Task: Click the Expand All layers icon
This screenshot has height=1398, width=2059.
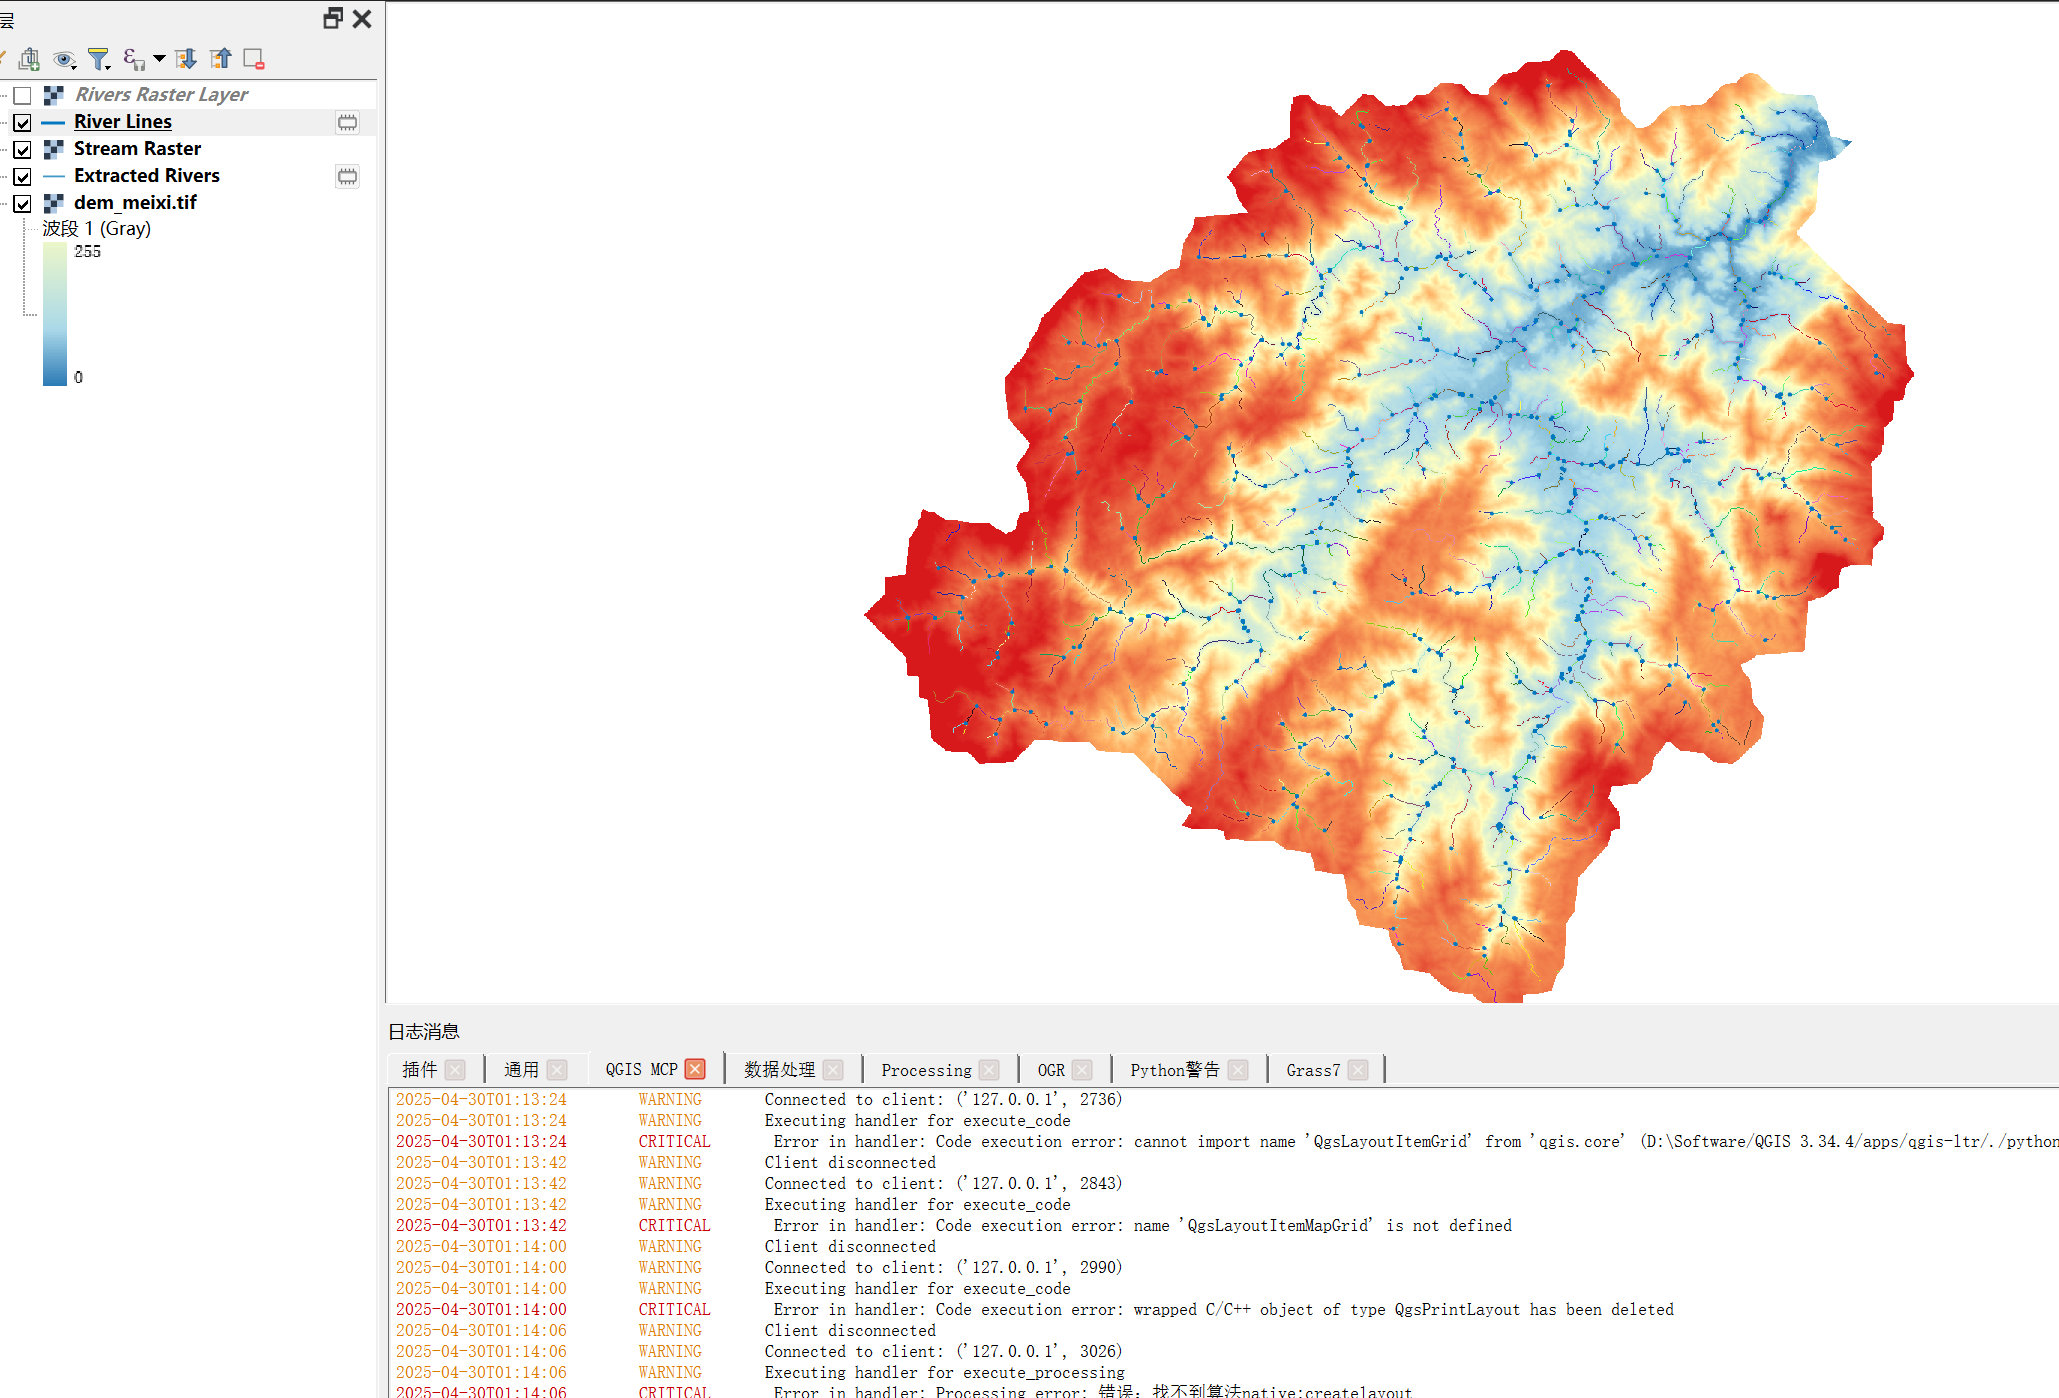Action: [x=186, y=60]
